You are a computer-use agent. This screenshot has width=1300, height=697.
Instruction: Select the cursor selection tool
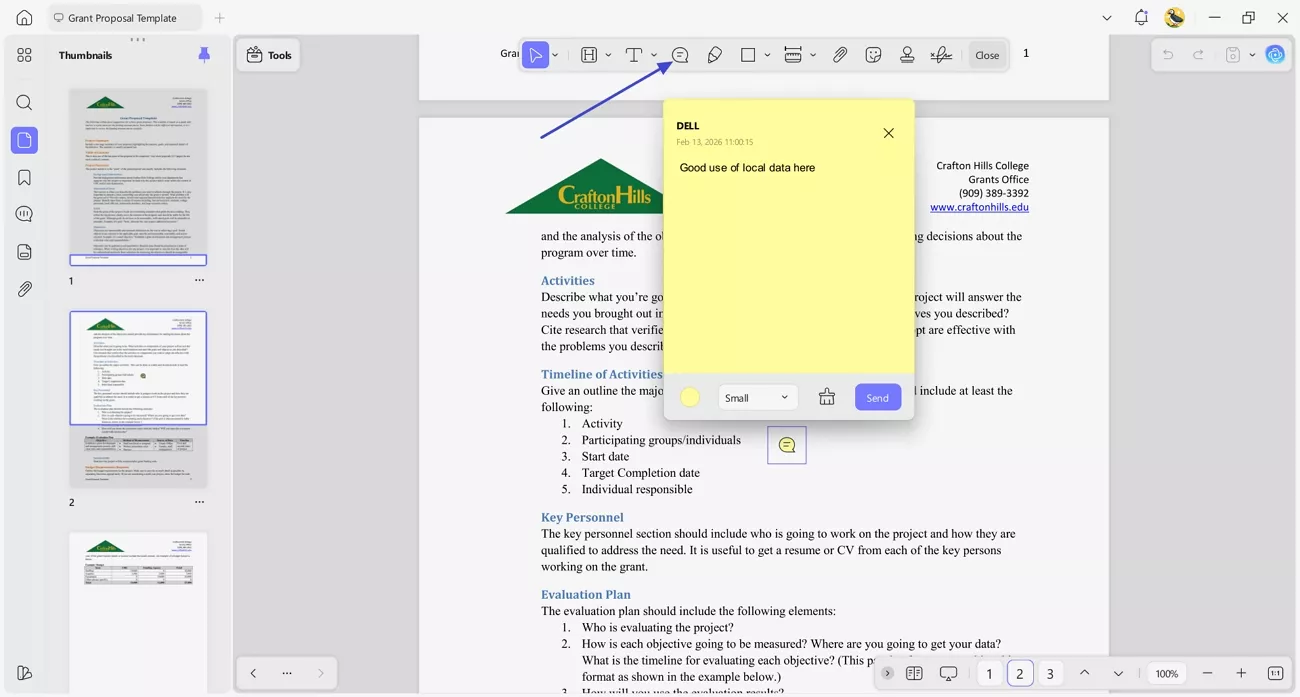coord(536,55)
